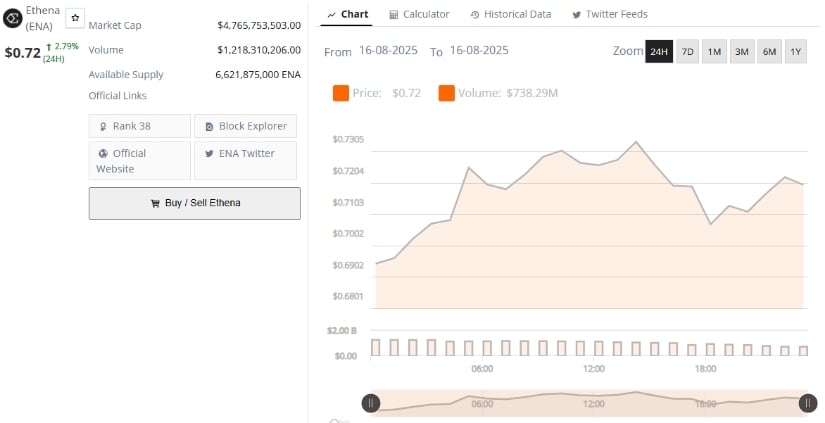Select the 7D zoom range
Screen dimensions: 825x423
point(687,52)
